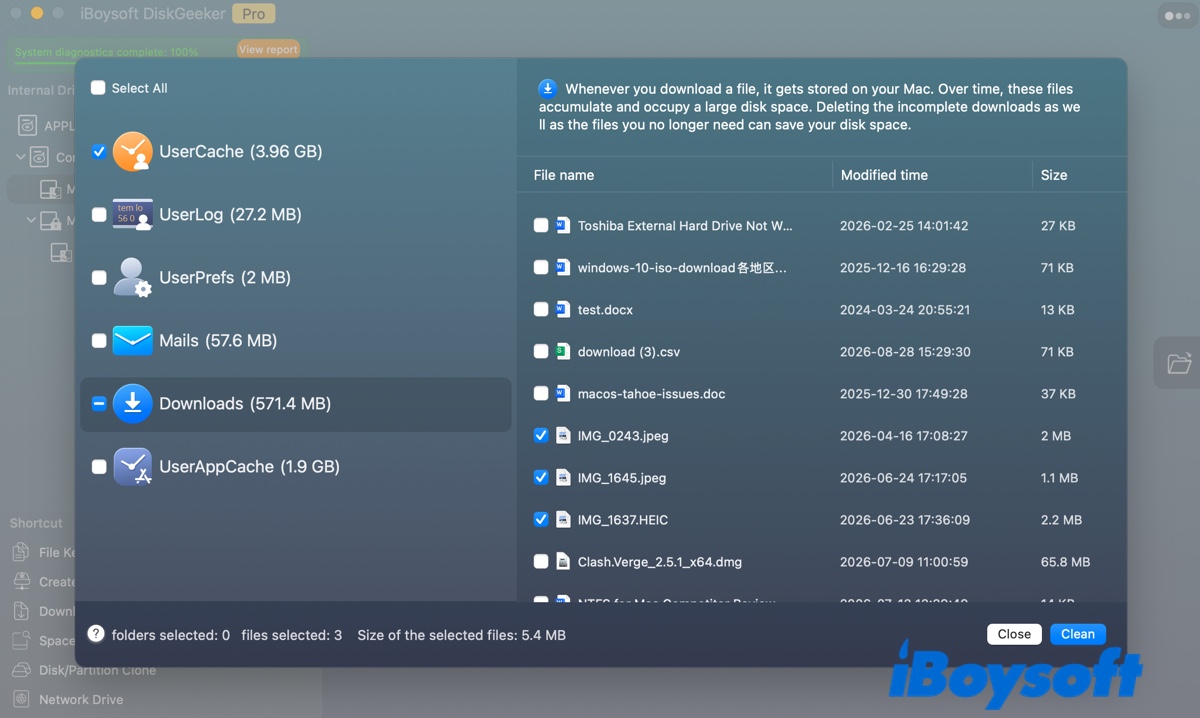Click the Word icon for test.docx

(x=563, y=310)
